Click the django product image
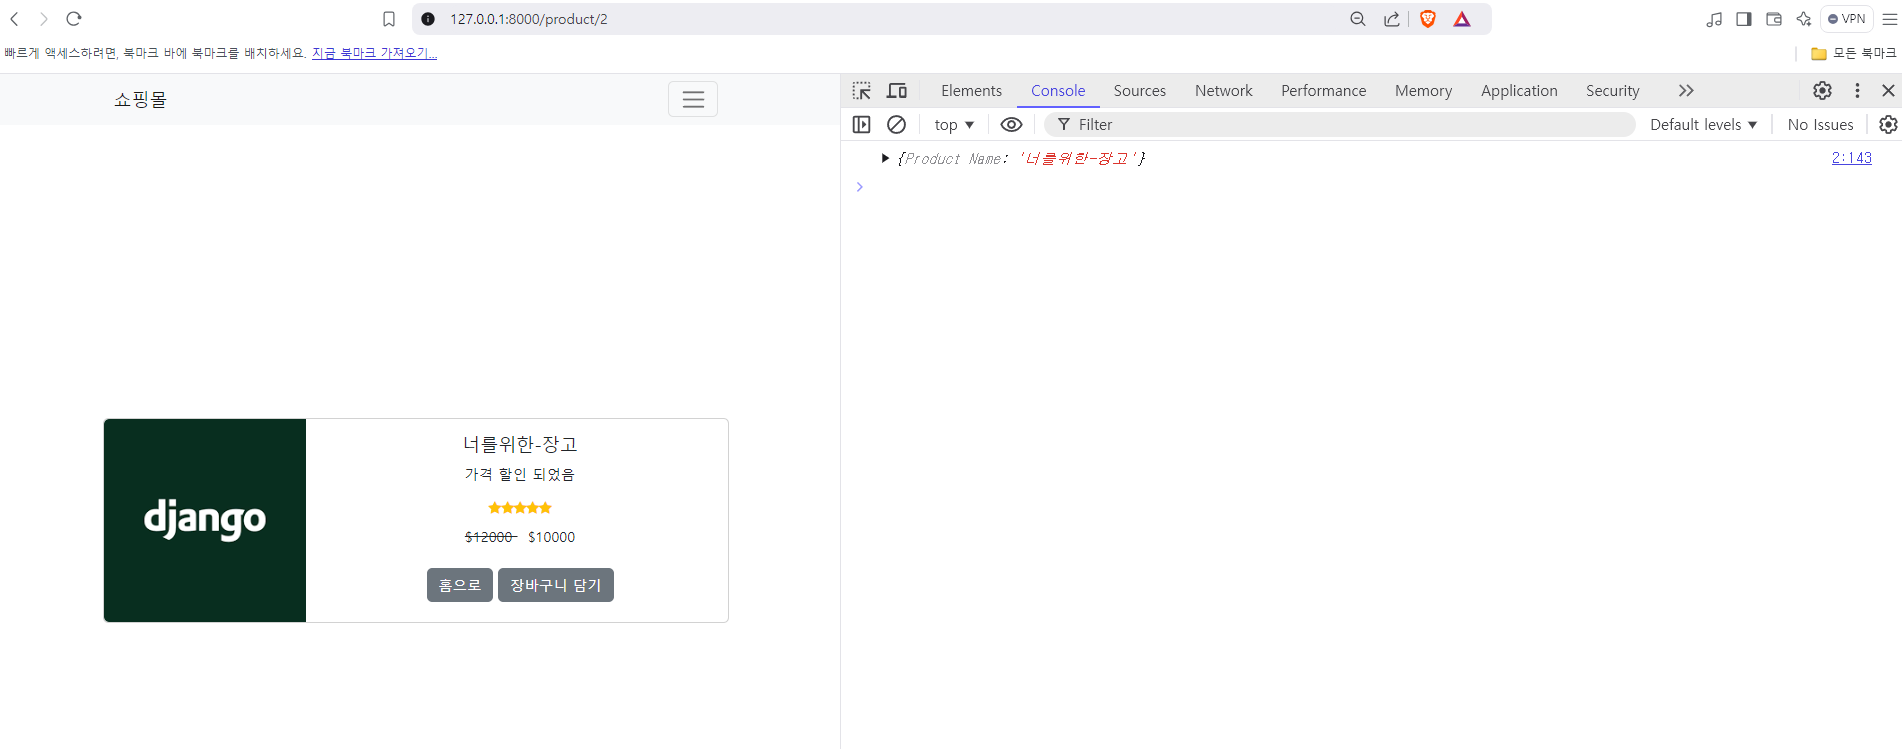This screenshot has height=749, width=1902. (x=205, y=520)
